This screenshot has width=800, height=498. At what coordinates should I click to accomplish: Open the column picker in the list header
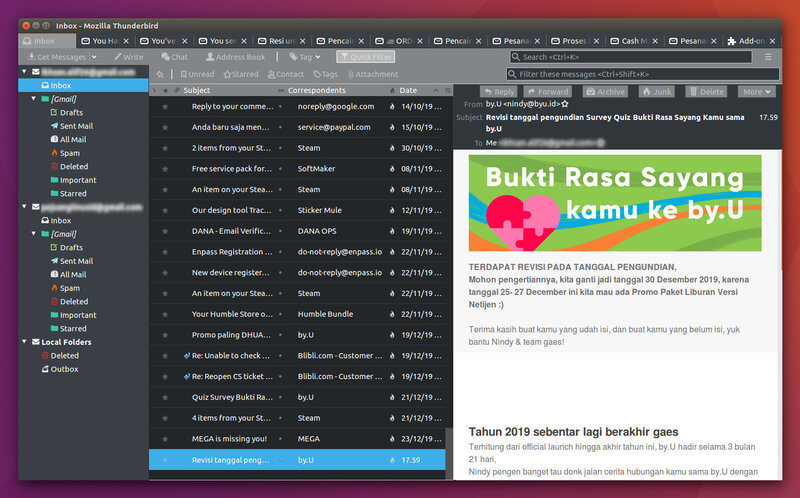[447, 91]
